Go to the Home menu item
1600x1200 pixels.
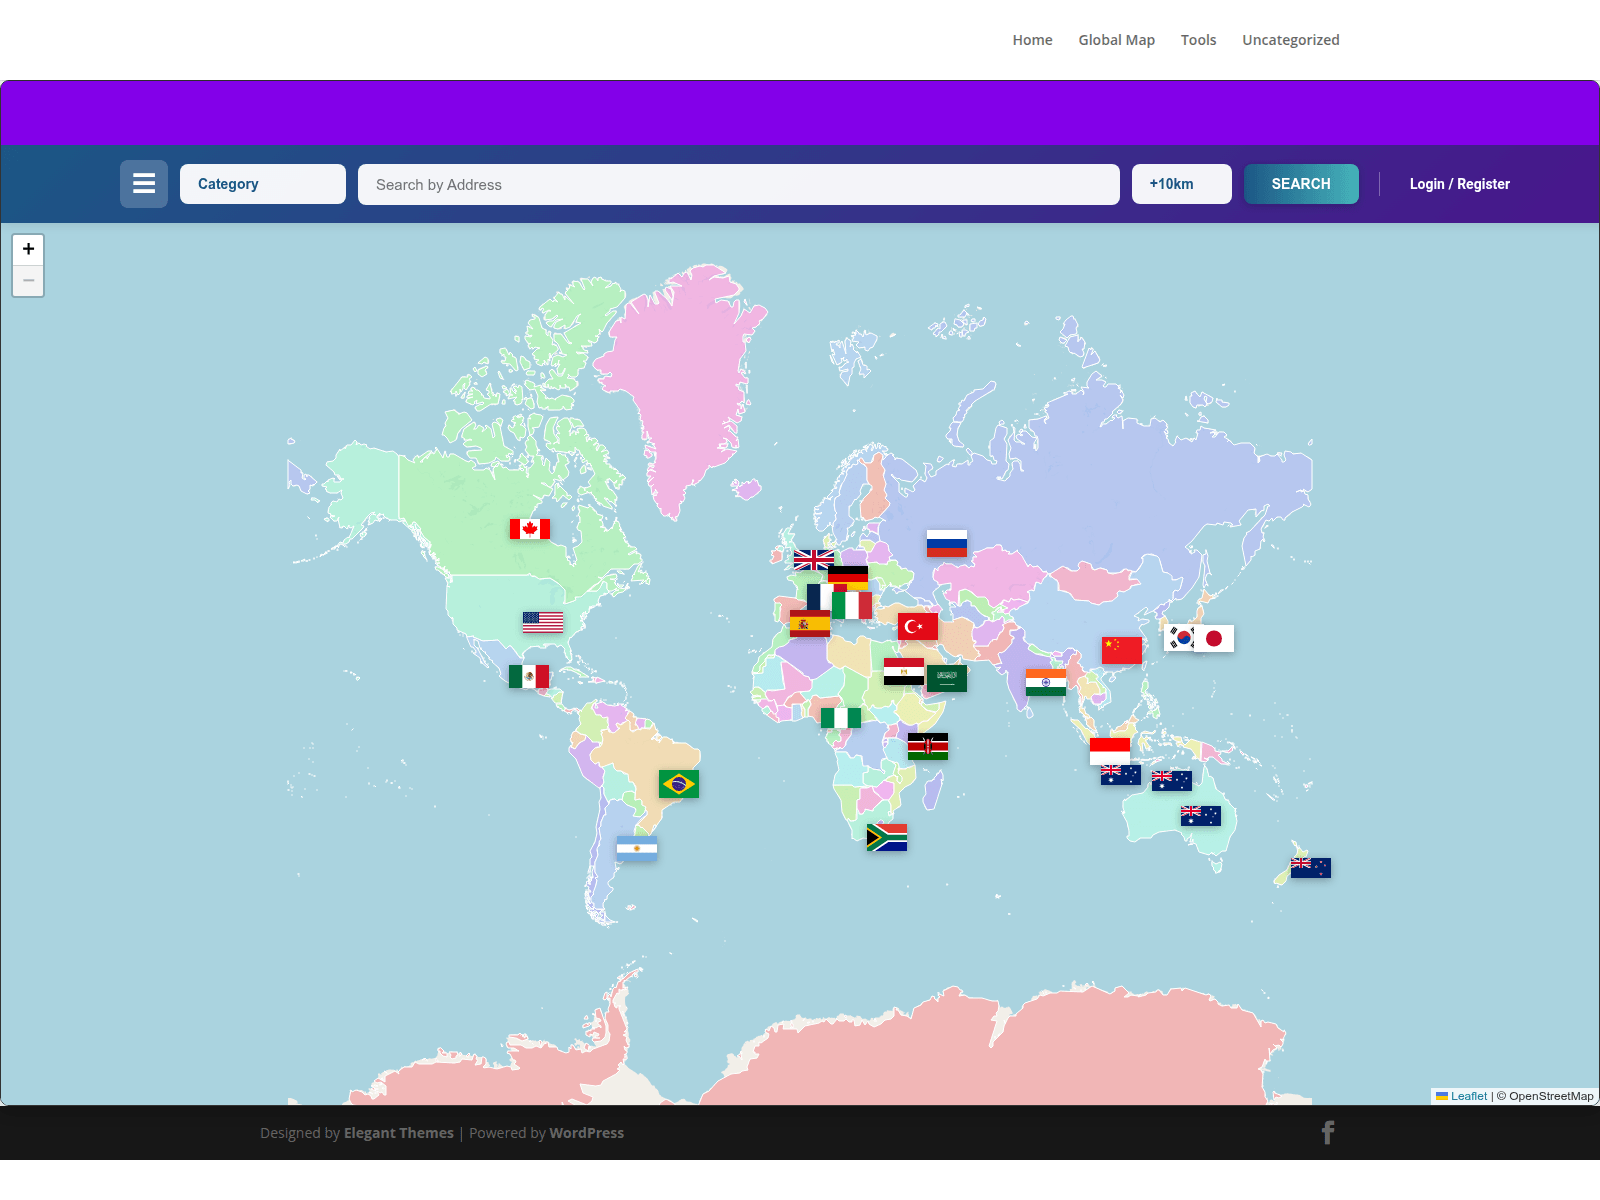1033,40
